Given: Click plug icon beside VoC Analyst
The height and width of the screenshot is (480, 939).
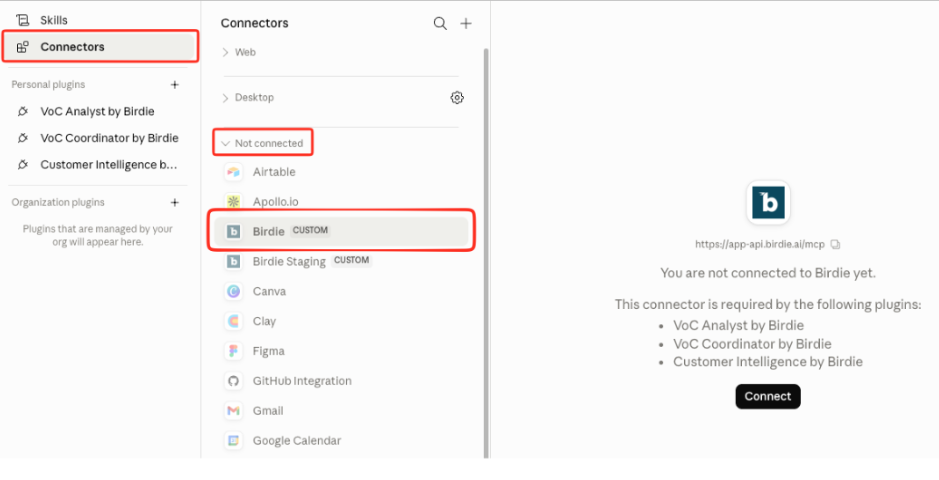Looking at the screenshot, I should pos(23,111).
